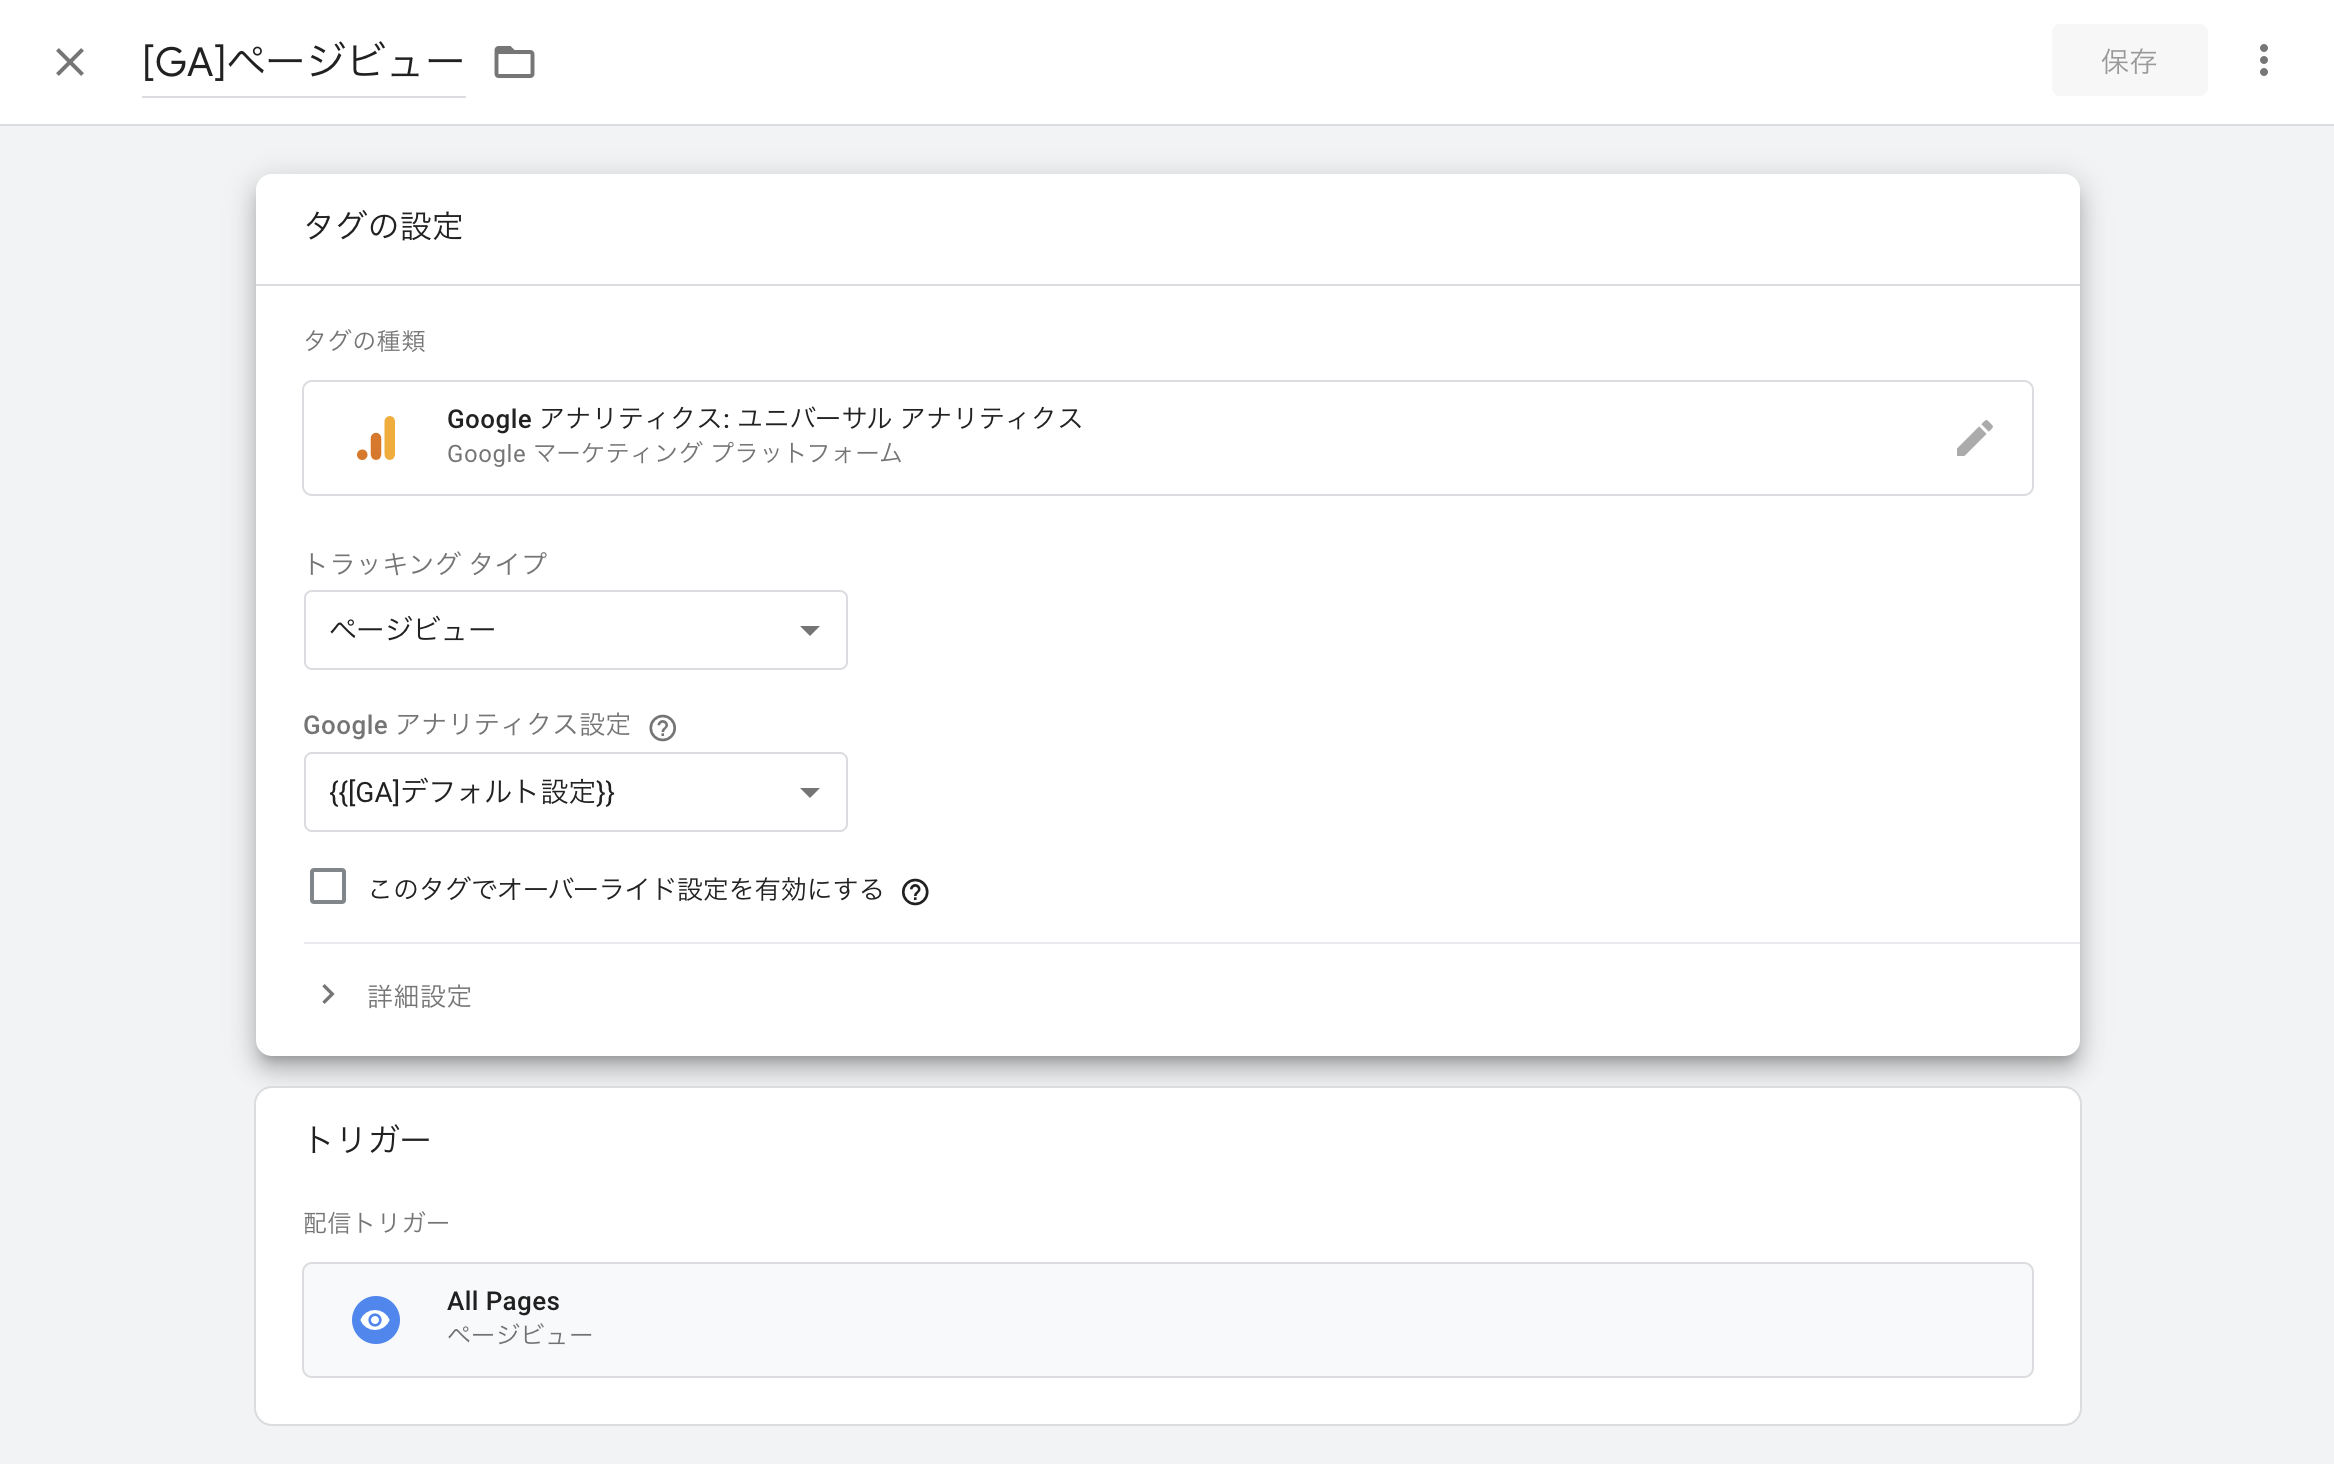Edit the tag name [GA]ページビュー
The image size is (2334, 1464).
tap(303, 62)
